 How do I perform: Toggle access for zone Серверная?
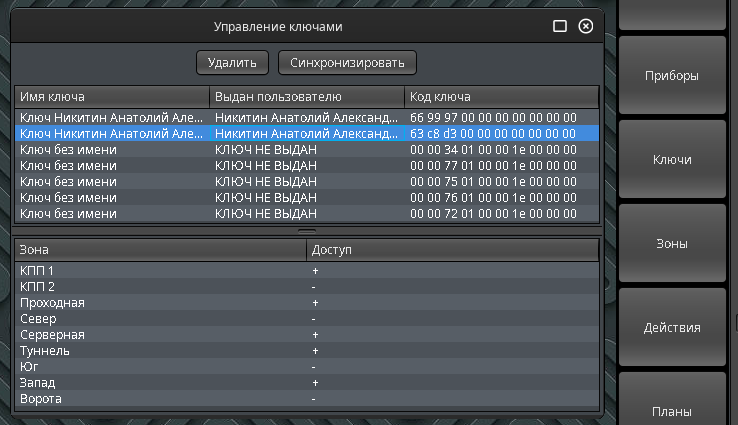click(x=314, y=335)
